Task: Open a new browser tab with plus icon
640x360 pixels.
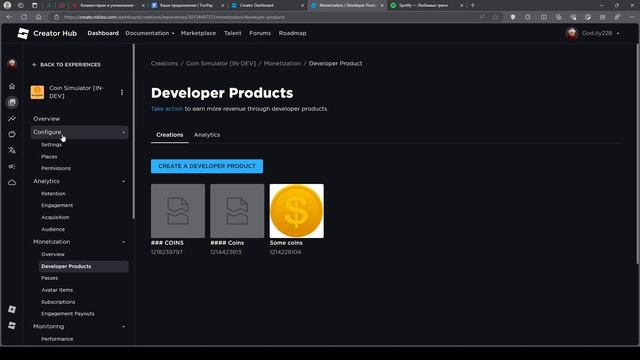Action: tap(473, 5)
